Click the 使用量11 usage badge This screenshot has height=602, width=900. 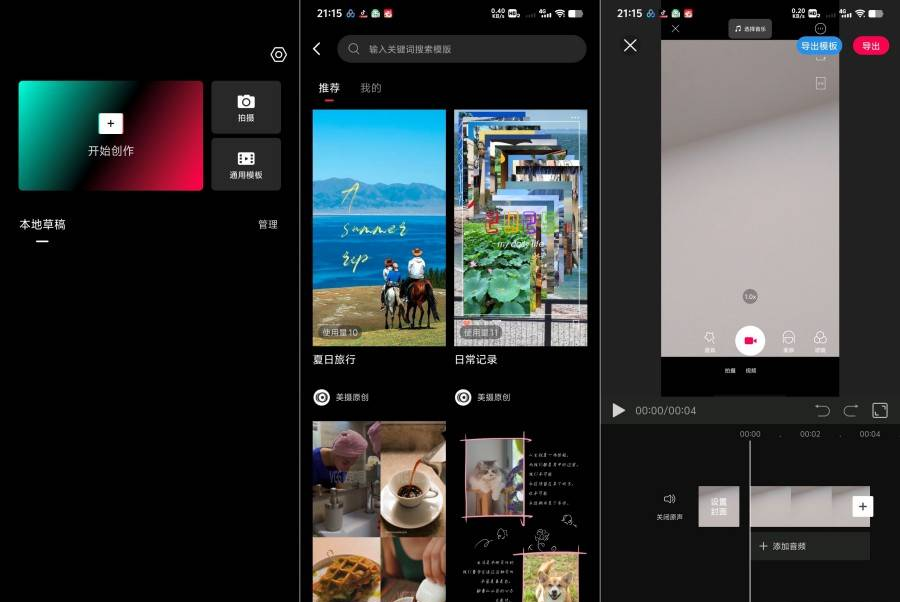tap(481, 332)
